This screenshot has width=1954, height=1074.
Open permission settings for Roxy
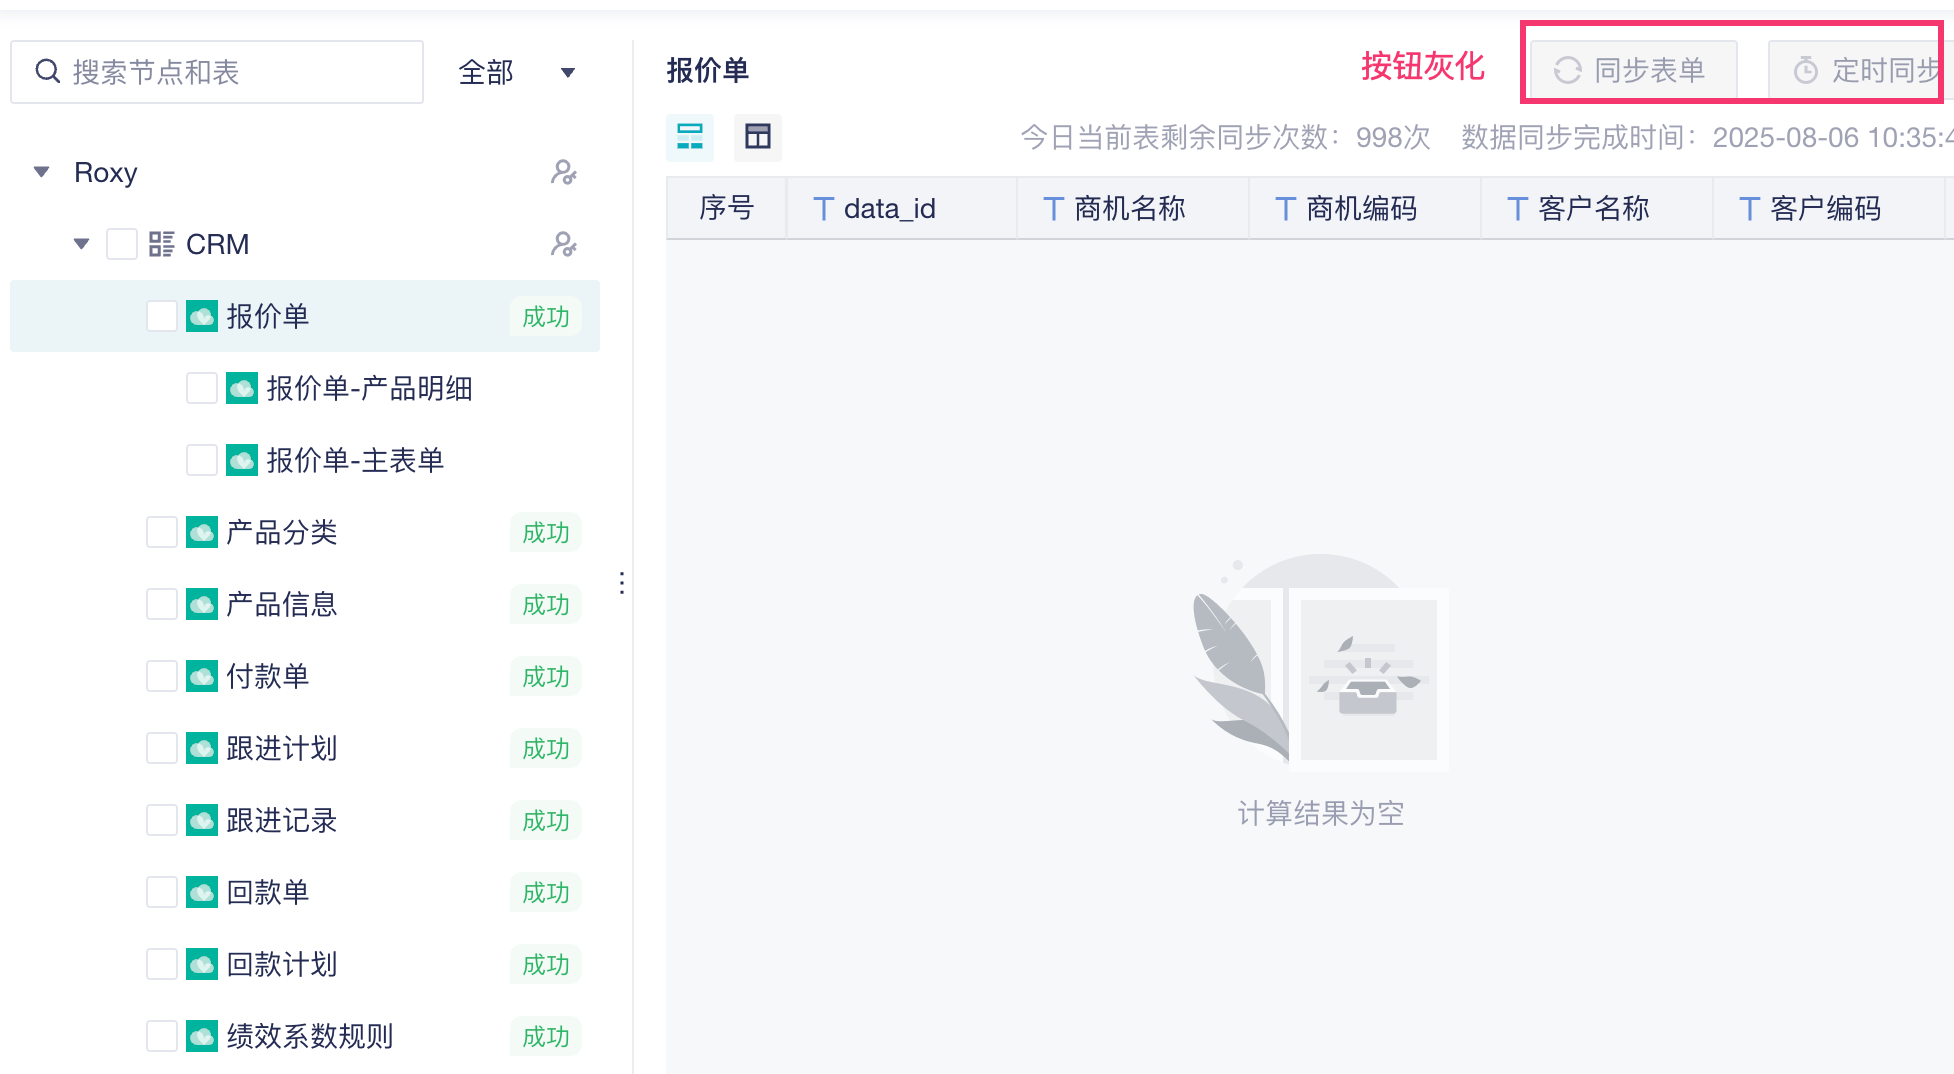pos(564,172)
